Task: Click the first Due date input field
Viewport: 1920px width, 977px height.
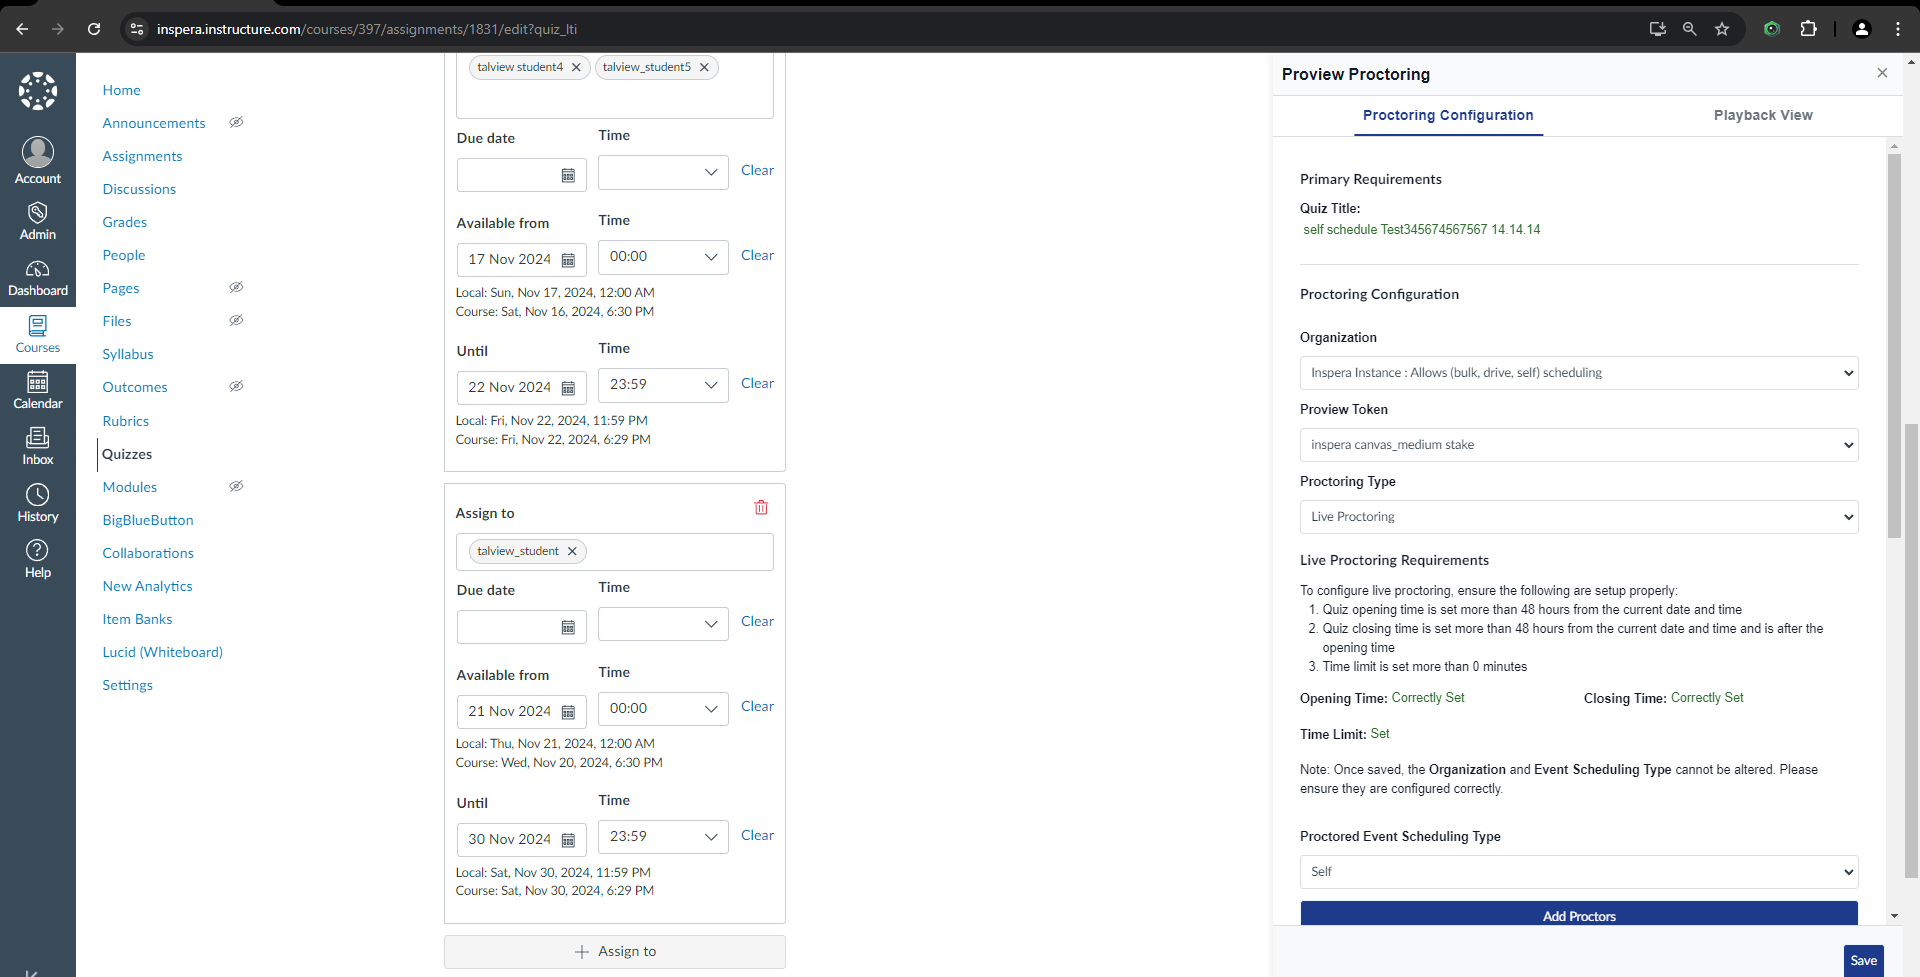Action: 521,175
